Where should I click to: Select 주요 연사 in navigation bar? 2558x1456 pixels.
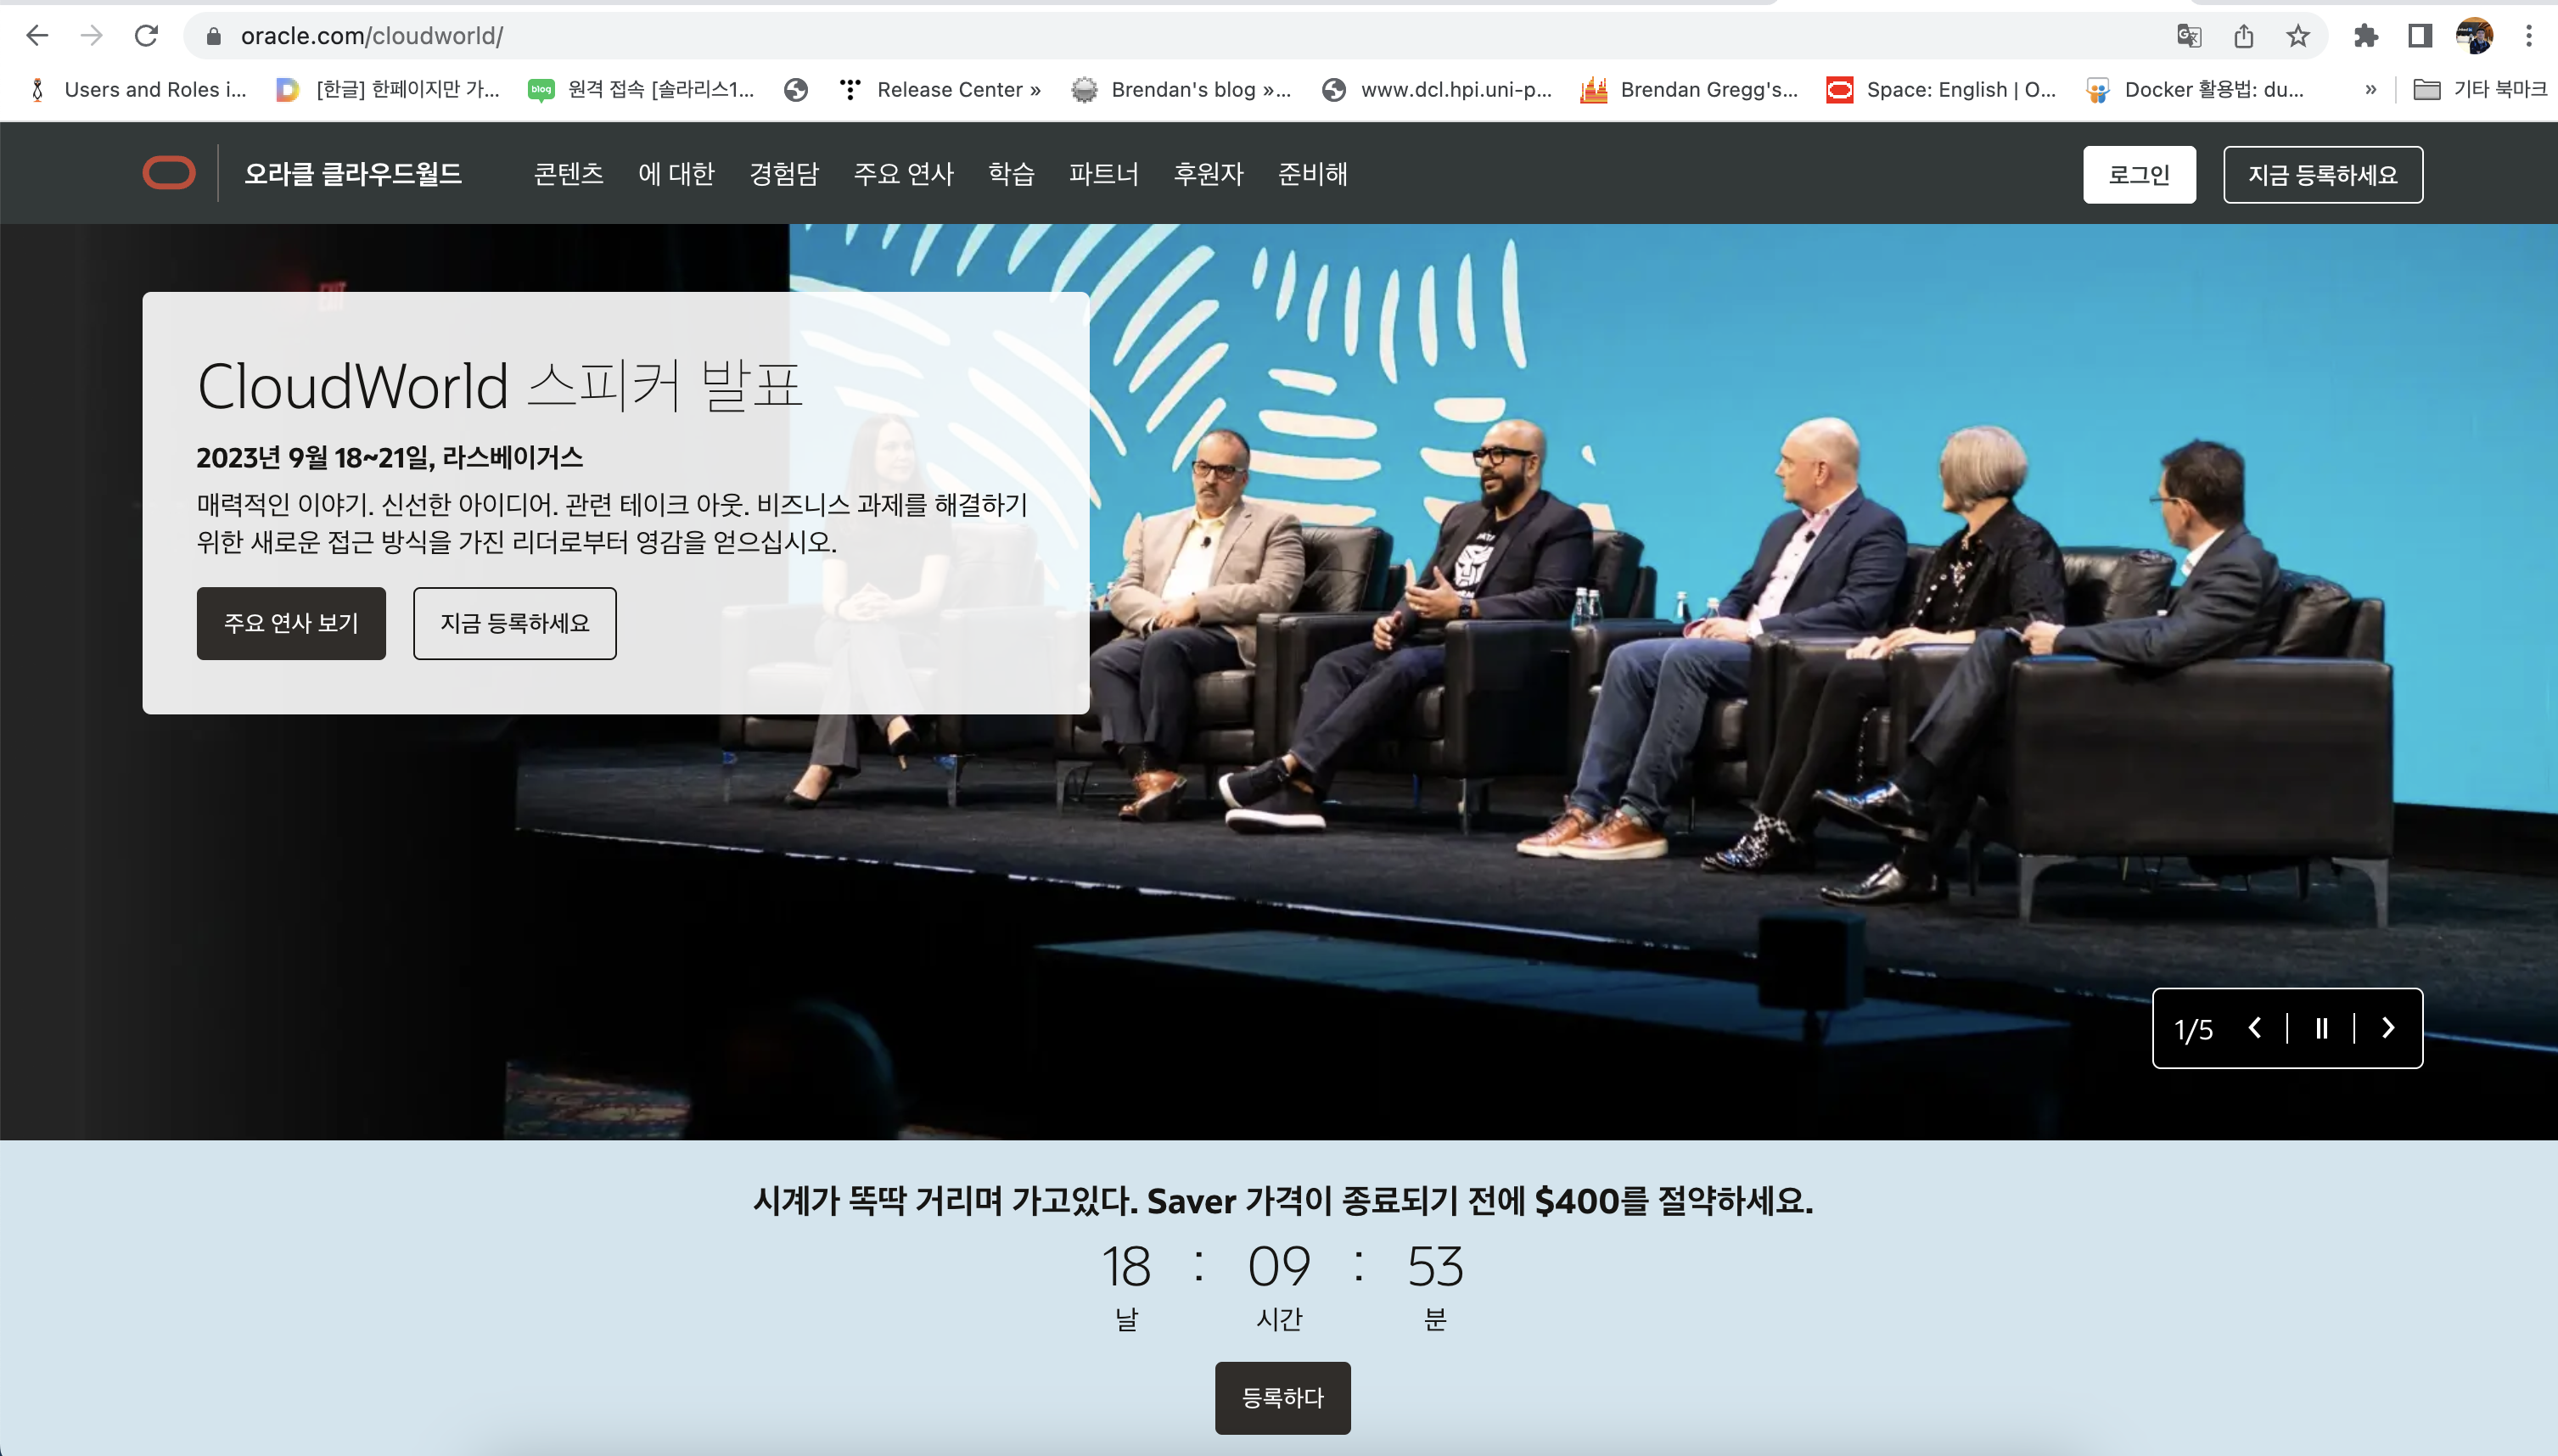point(903,174)
